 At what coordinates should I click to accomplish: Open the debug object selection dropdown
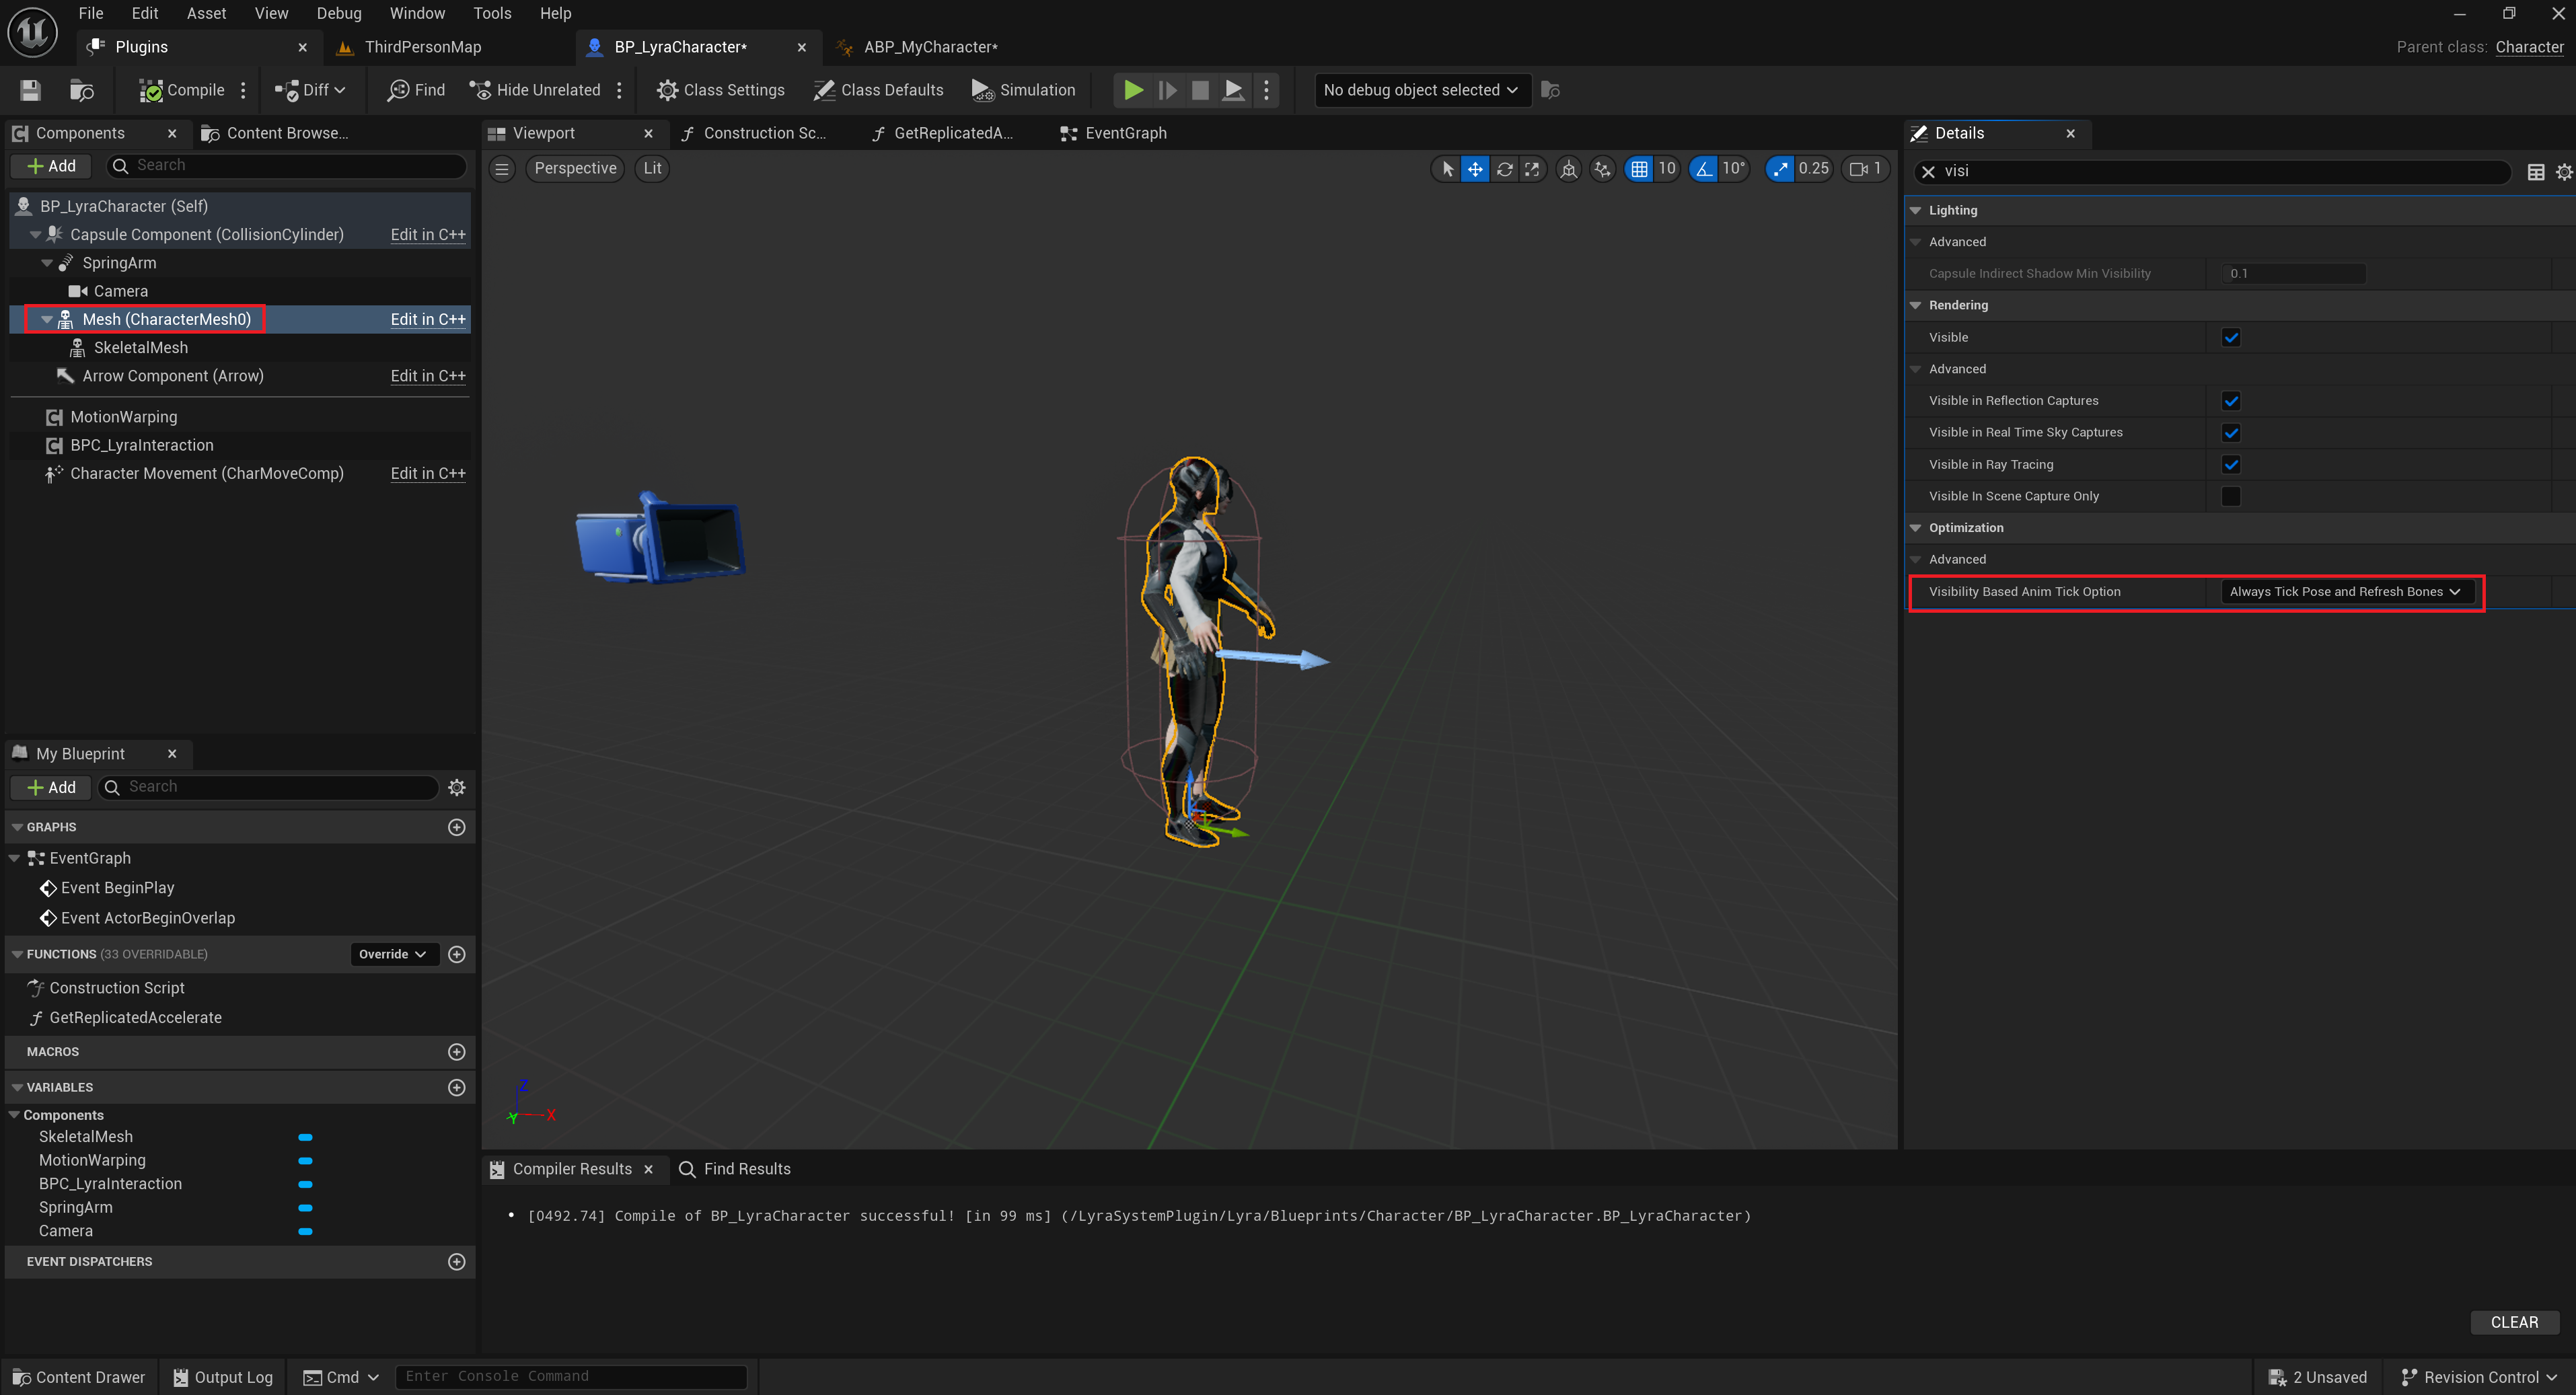tap(1420, 90)
